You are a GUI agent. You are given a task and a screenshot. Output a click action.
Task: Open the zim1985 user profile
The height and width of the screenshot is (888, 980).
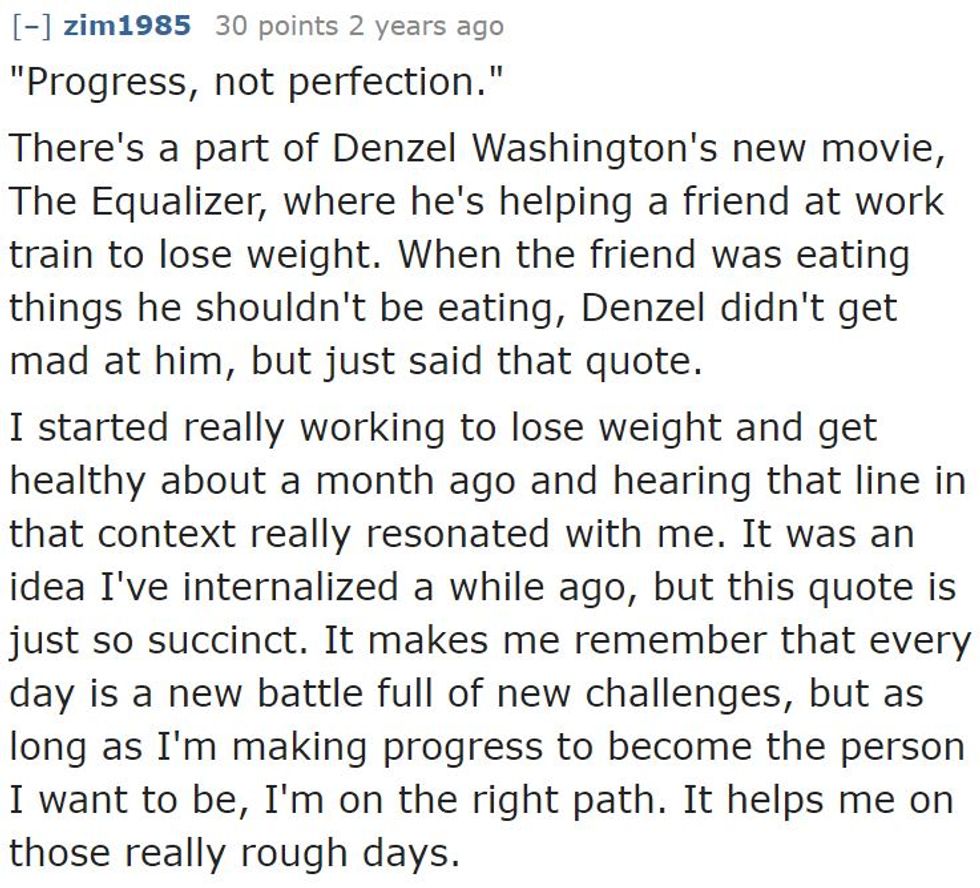pos(126,26)
